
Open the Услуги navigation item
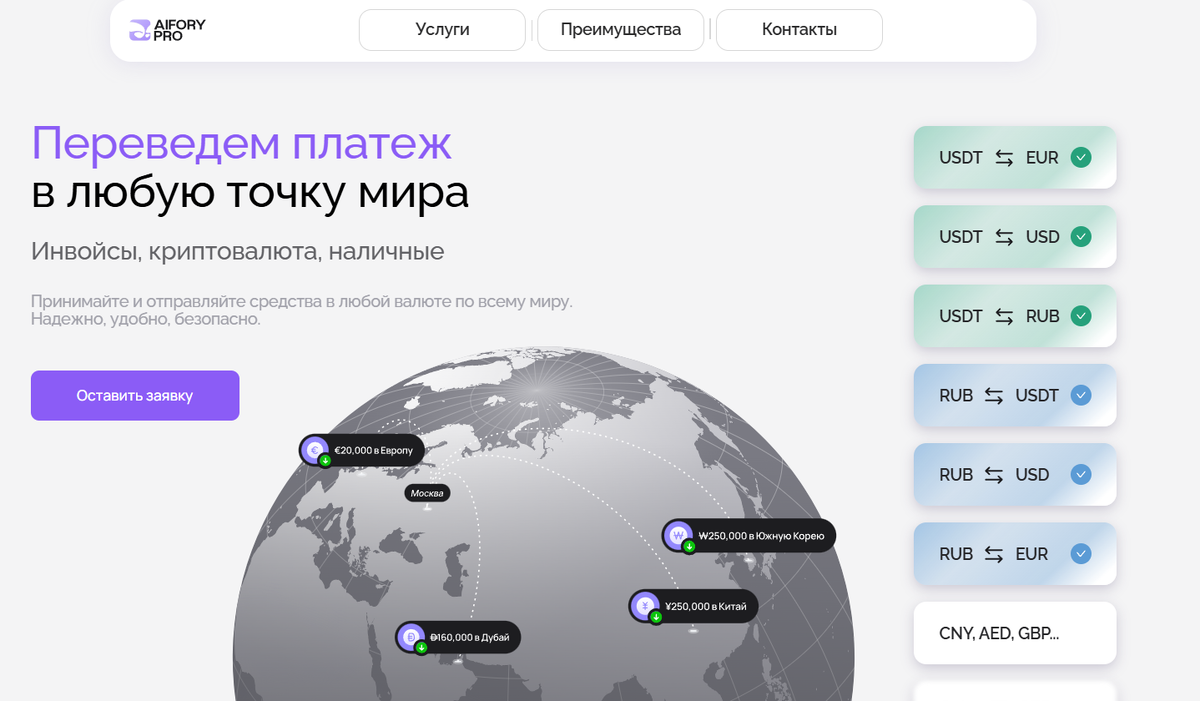pos(441,29)
